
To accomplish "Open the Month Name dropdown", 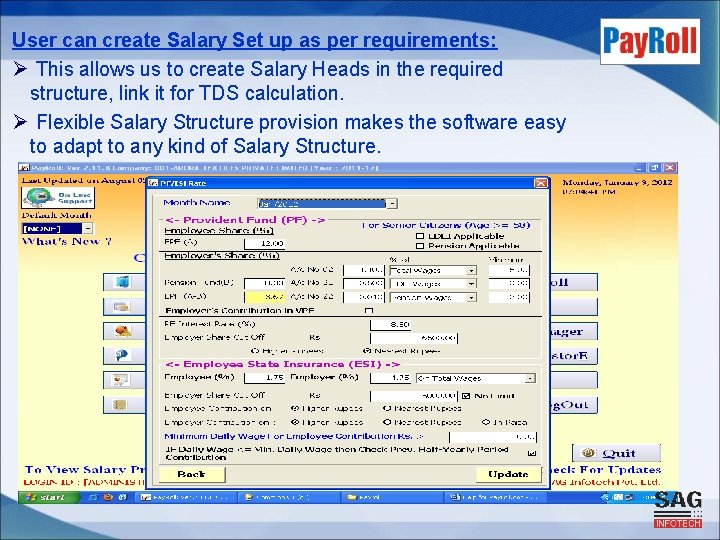I will [392, 203].
